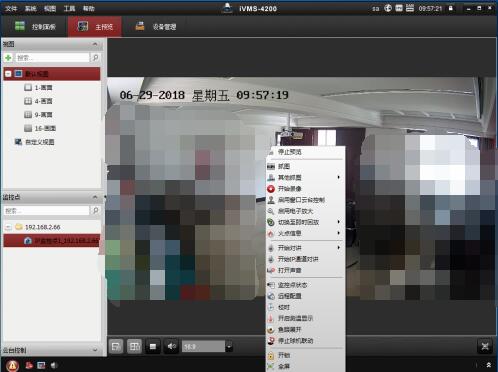Select the highlighted IP camera channel row
The height and width of the screenshot is (372, 498).
[x=52, y=240]
